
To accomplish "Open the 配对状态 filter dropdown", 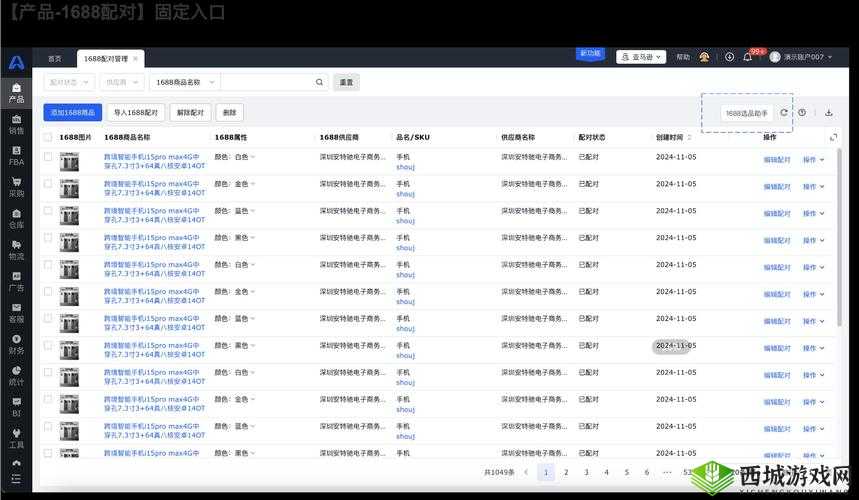I will (x=69, y=82).
